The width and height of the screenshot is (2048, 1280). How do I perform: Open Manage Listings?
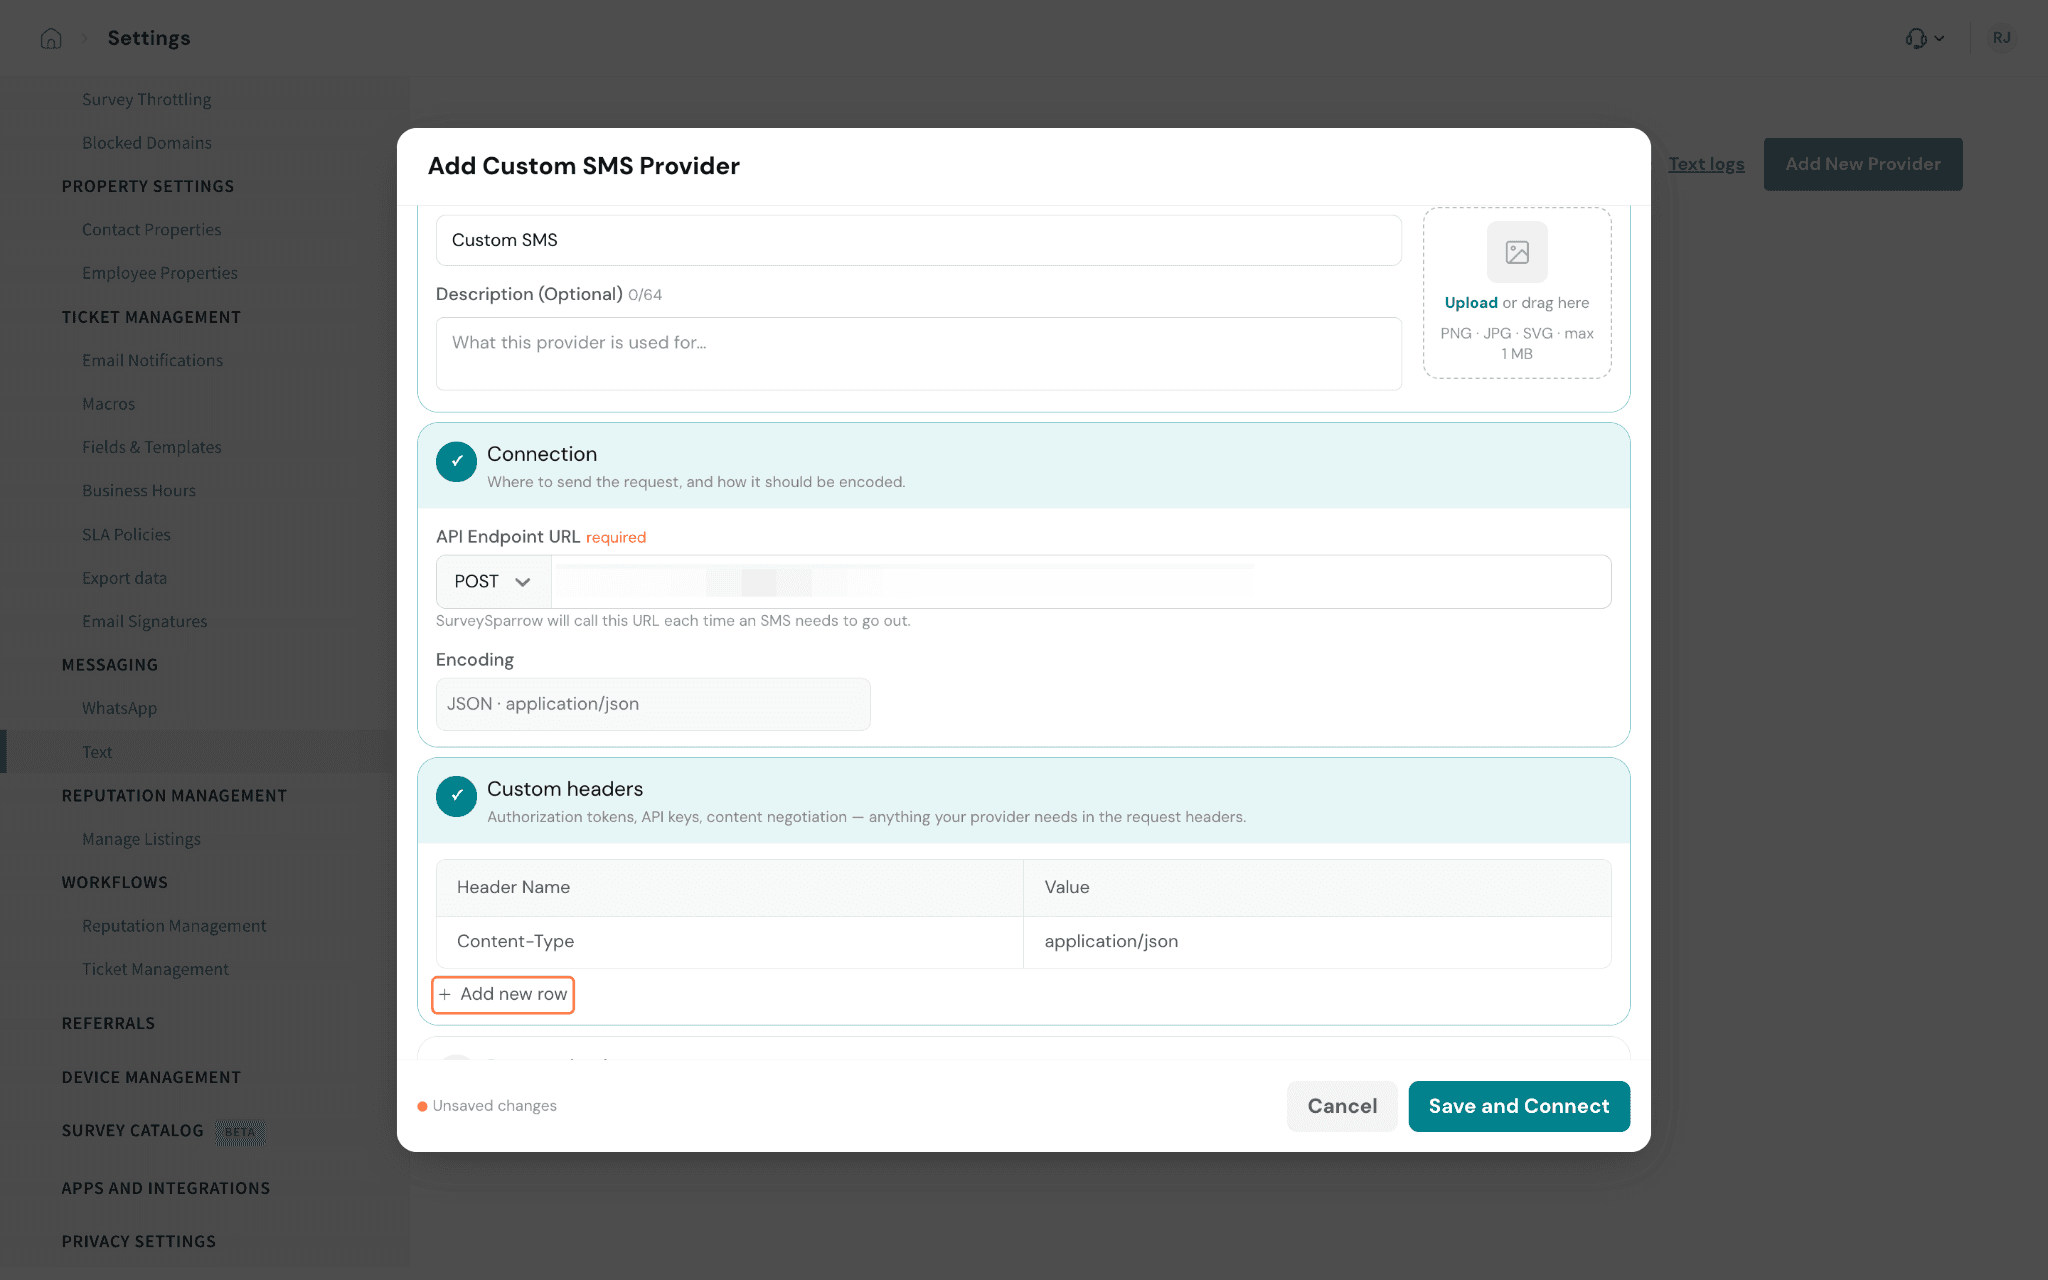coord(142,839)
